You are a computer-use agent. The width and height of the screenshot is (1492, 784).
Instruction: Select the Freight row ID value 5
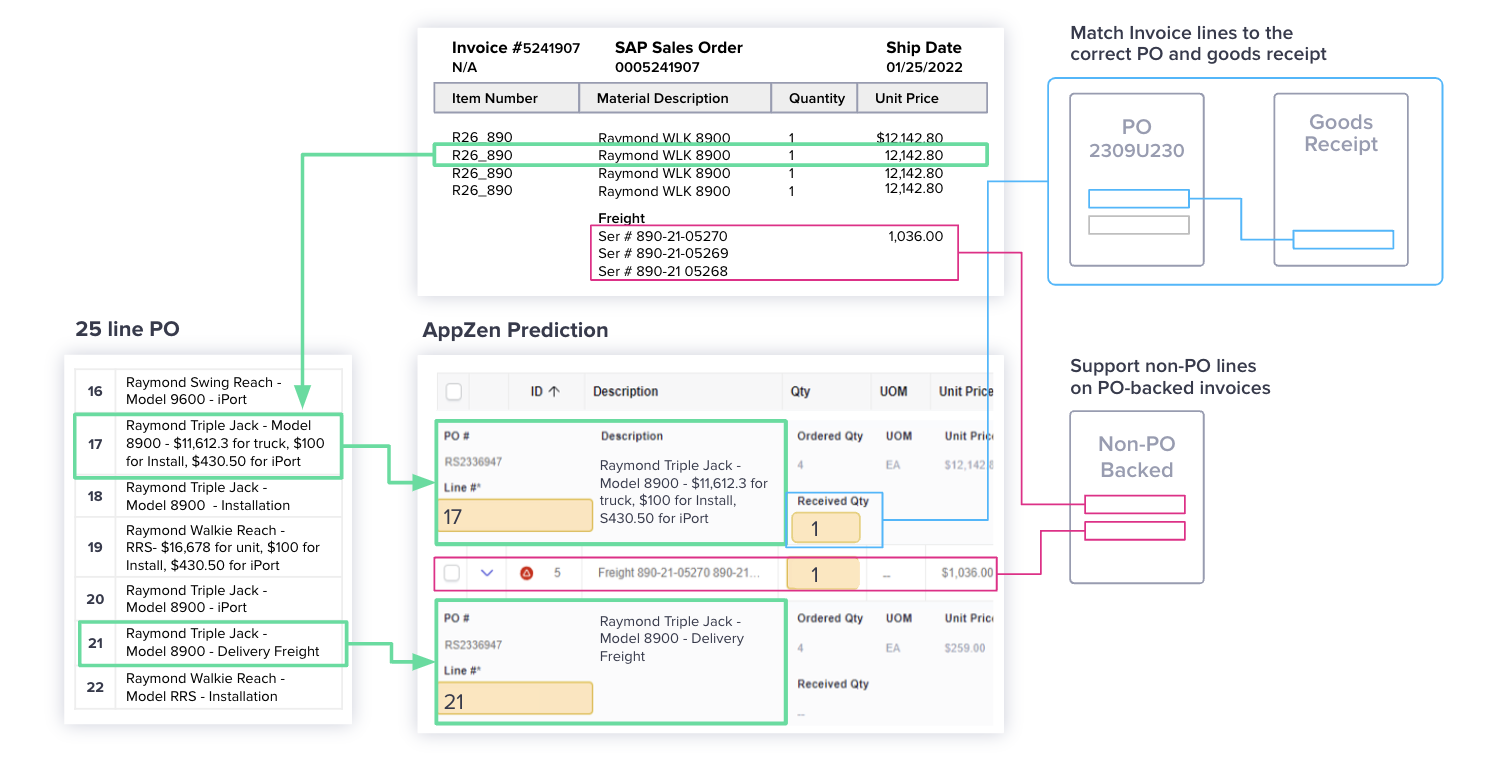(557, 573)
